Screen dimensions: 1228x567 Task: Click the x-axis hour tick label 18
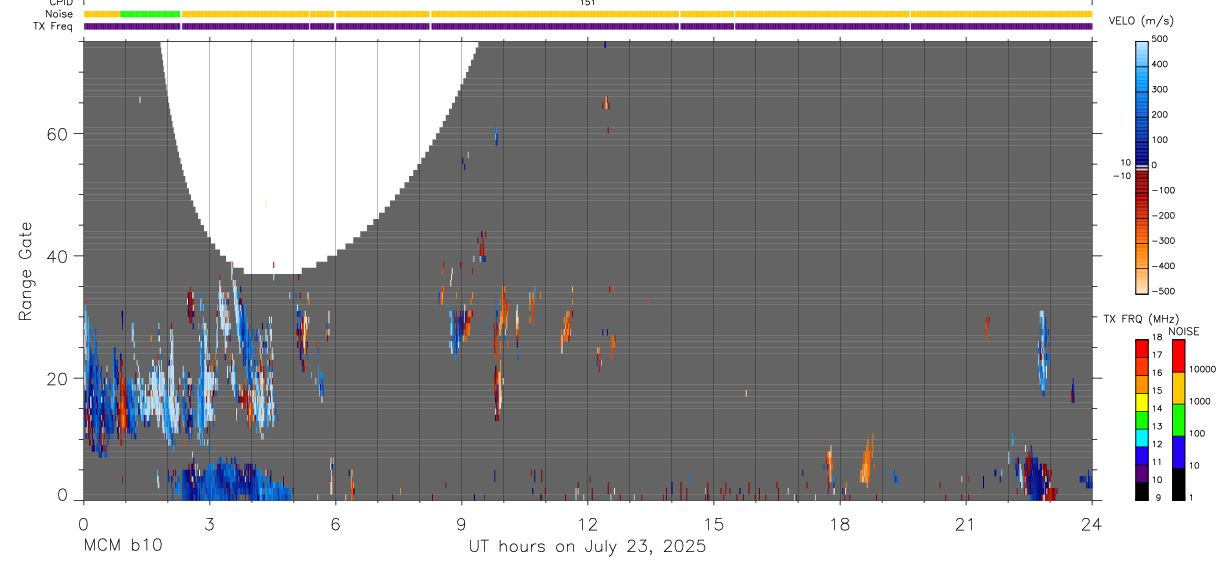click(839, 524)
